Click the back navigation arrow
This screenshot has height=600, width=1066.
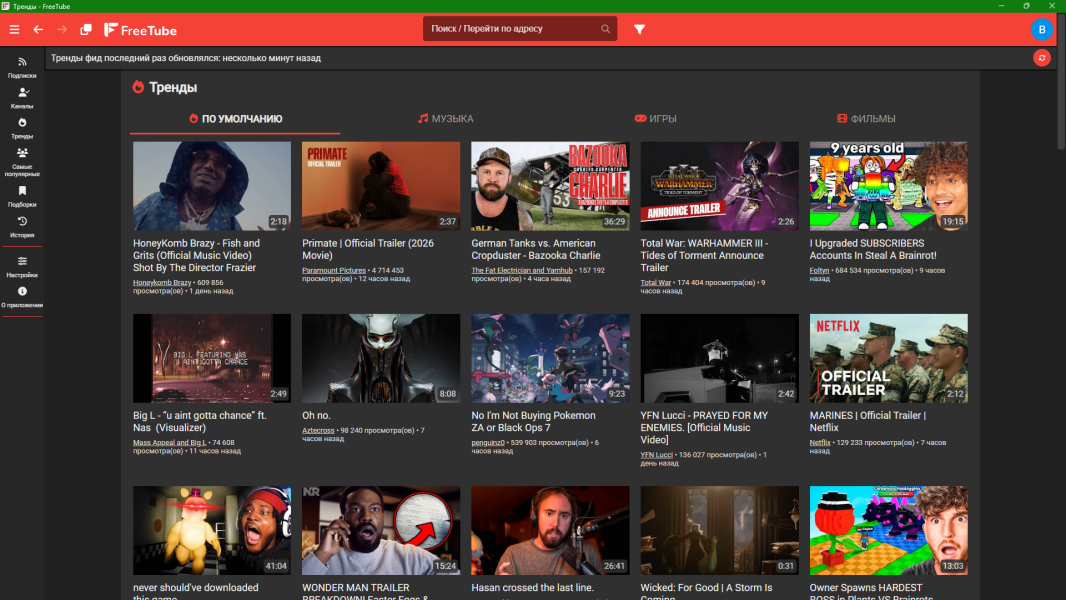click(x=38, y=29)
